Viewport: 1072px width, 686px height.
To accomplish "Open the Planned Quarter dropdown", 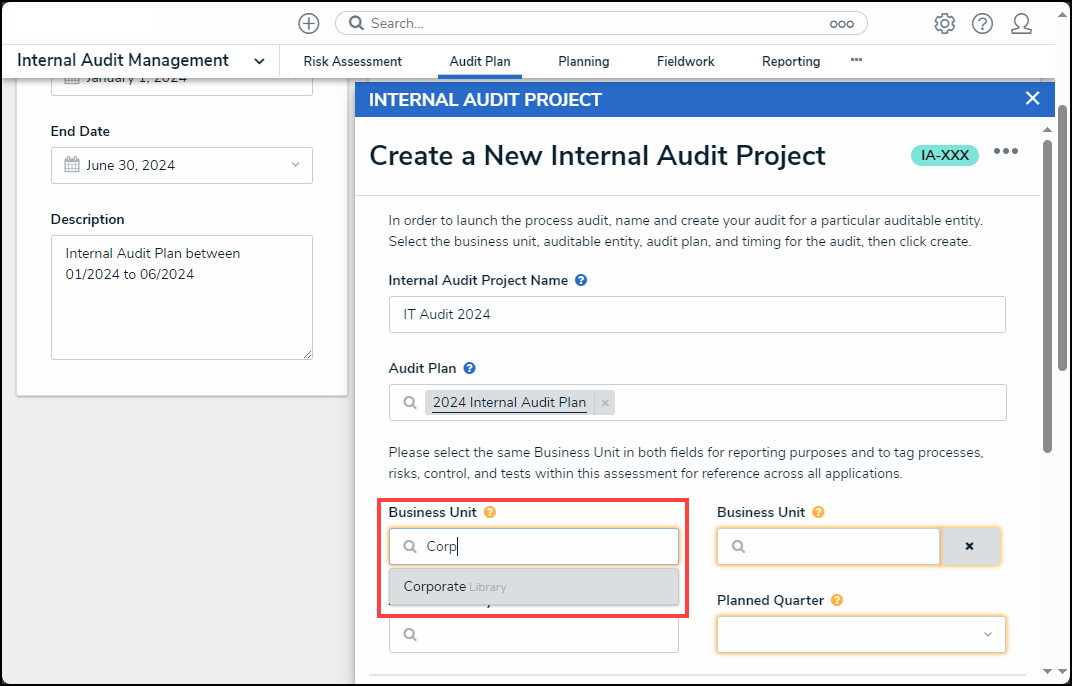I will 860,634.
